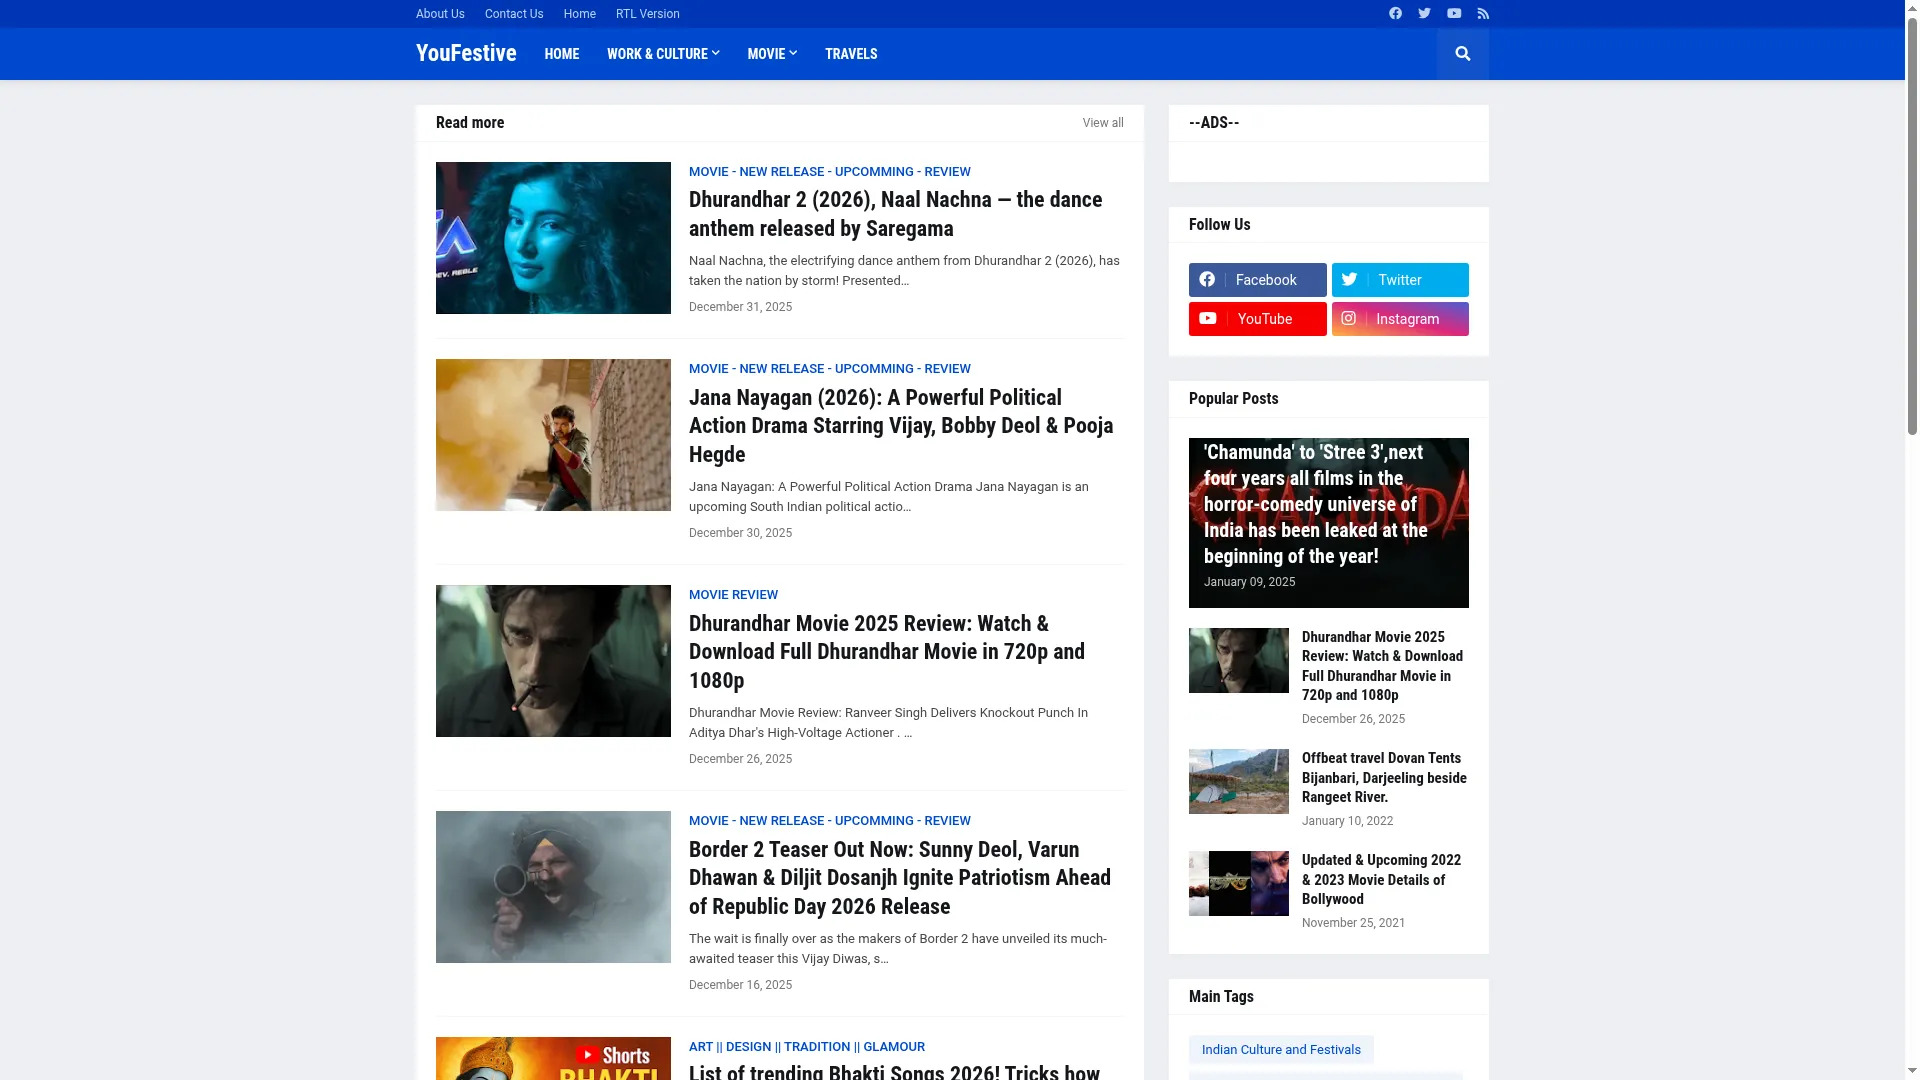Follow on Twitter button in sidebar
The height and width of the screenshot is (1080, 1920).
[1400, 280]
